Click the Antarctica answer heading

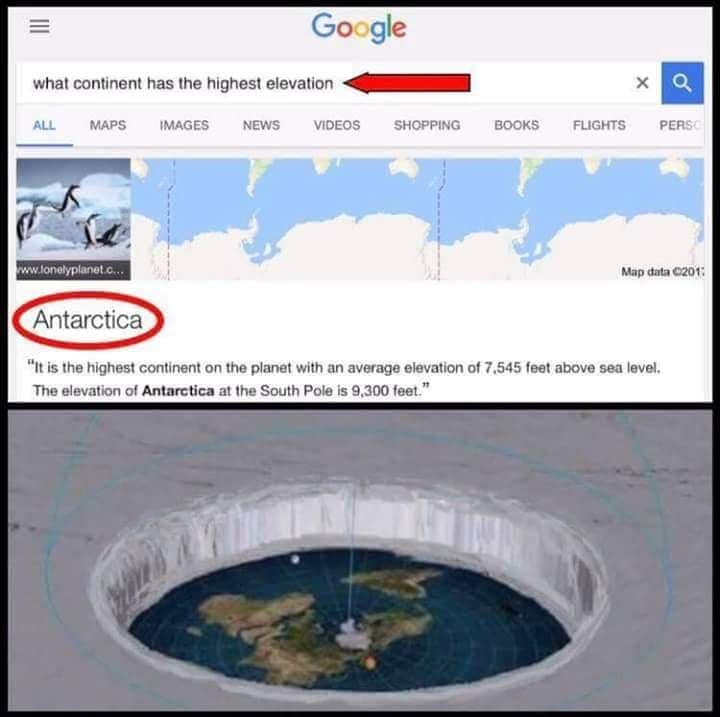(88, 320)
